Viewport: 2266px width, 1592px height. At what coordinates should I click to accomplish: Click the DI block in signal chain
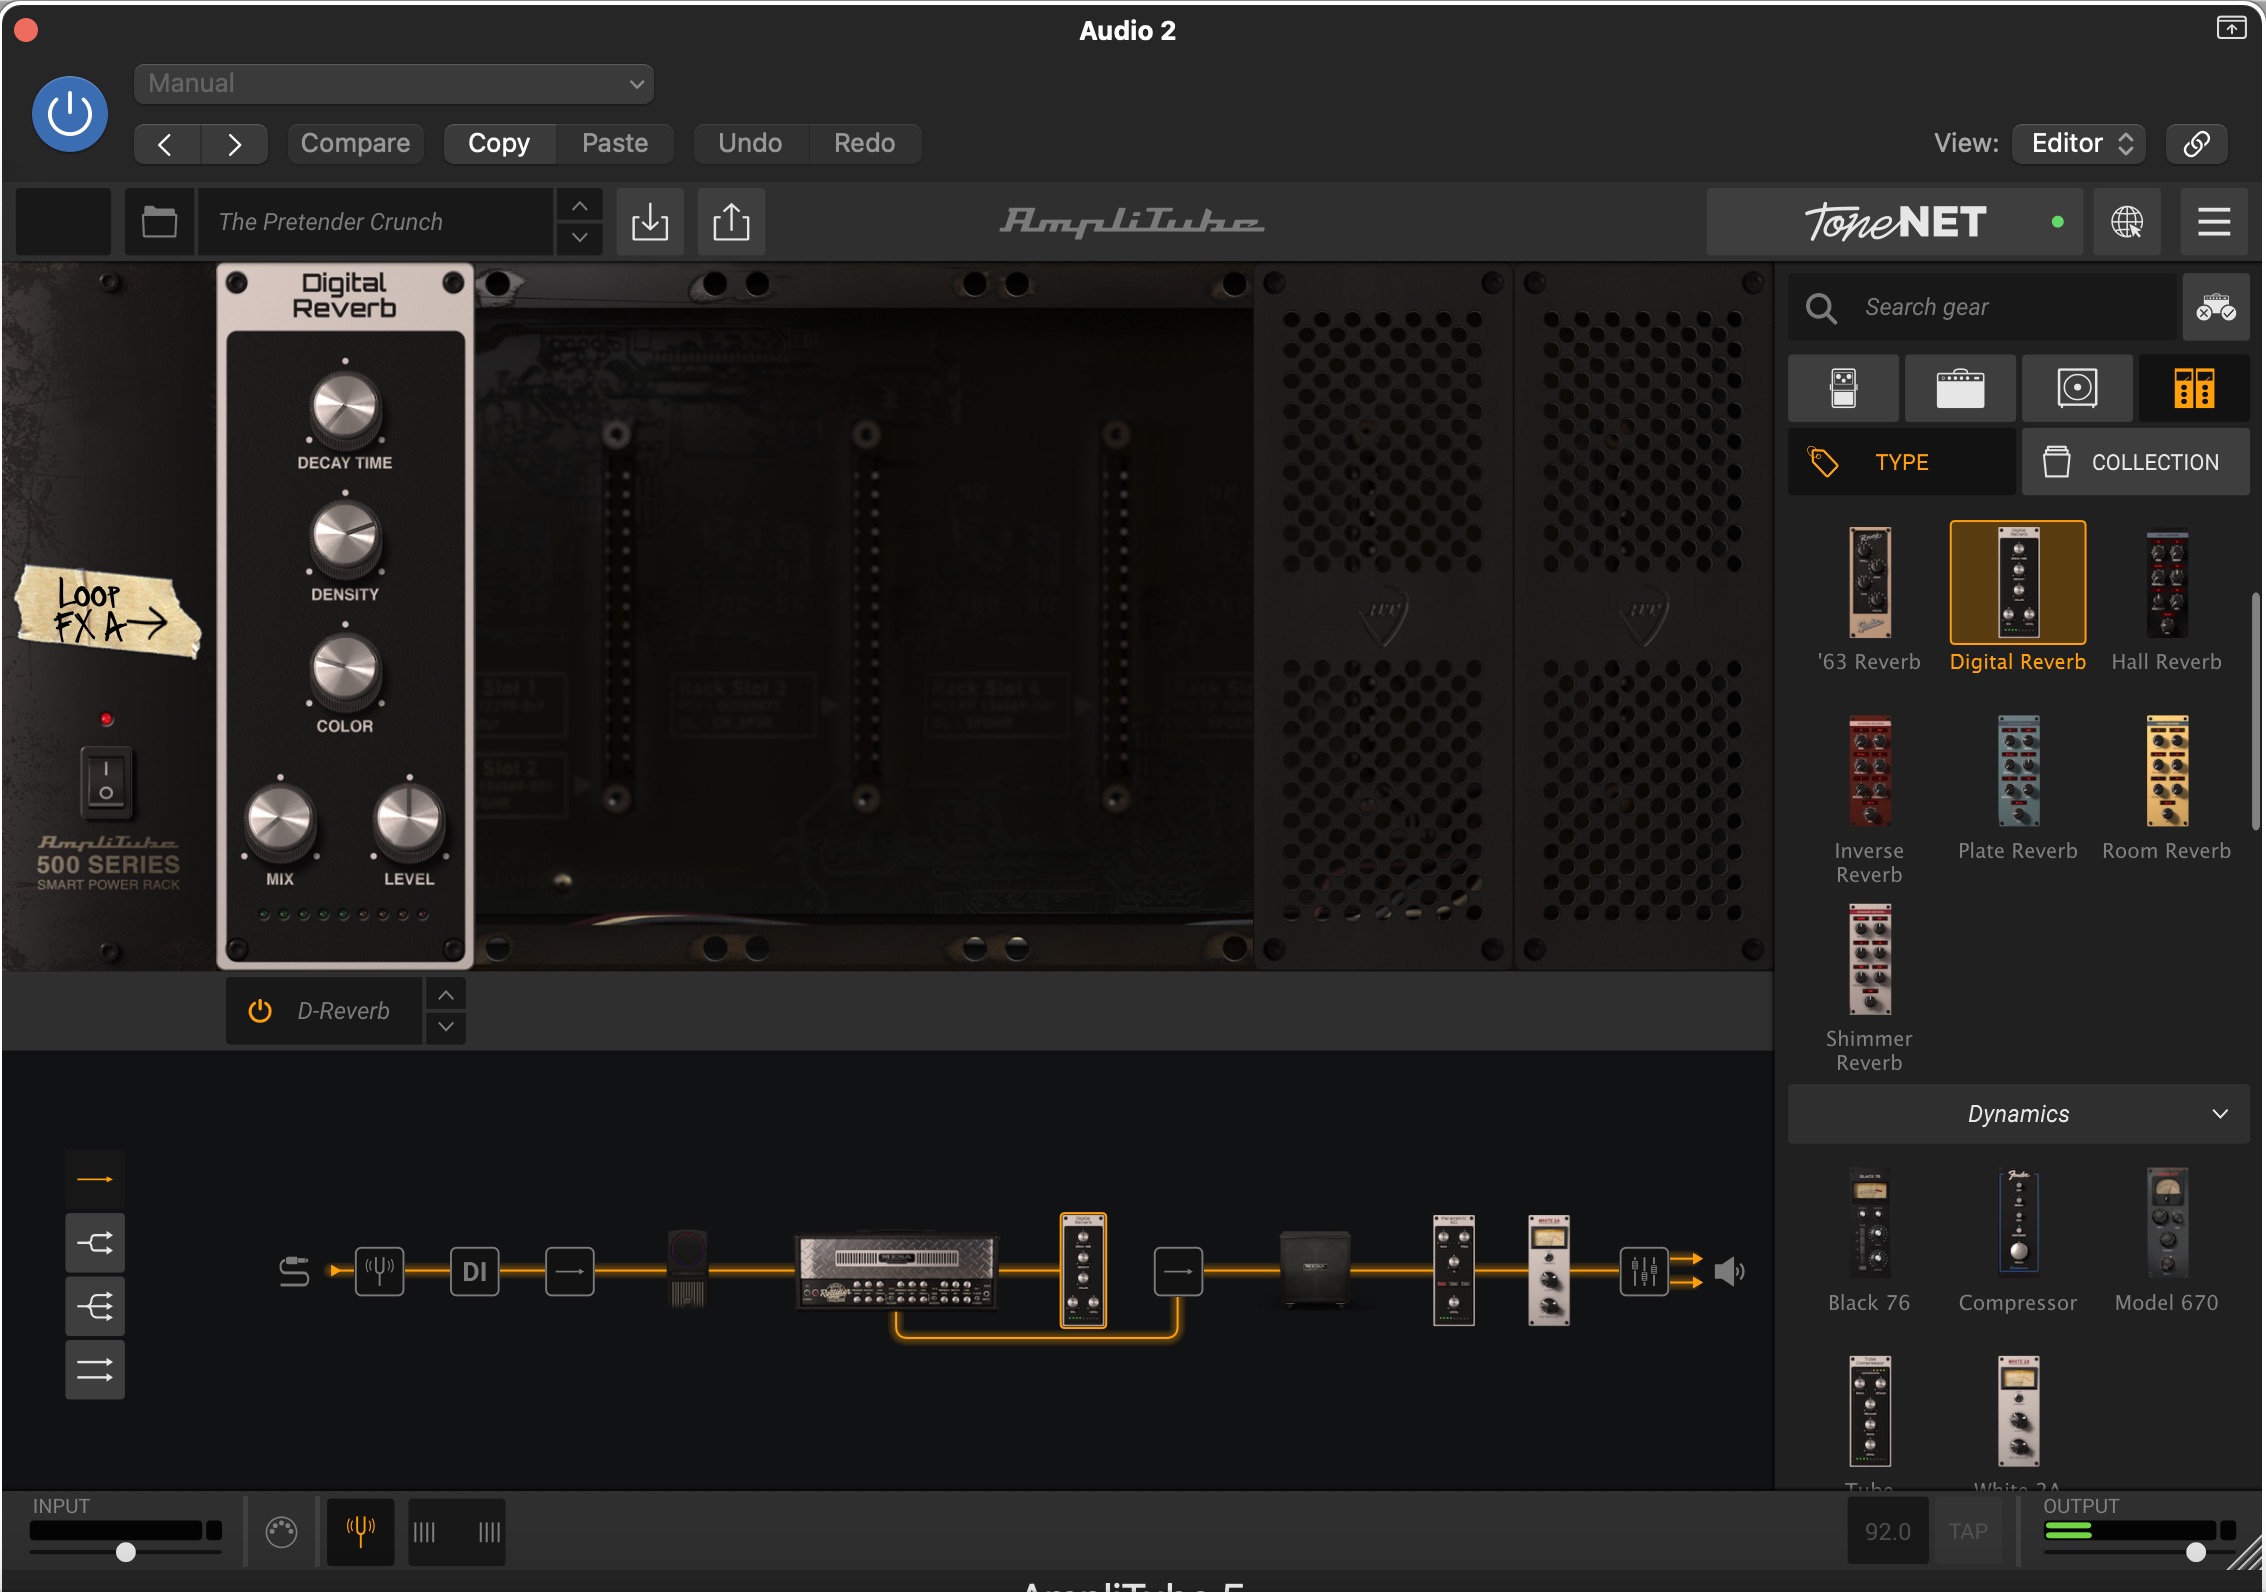coord(474,1271)
